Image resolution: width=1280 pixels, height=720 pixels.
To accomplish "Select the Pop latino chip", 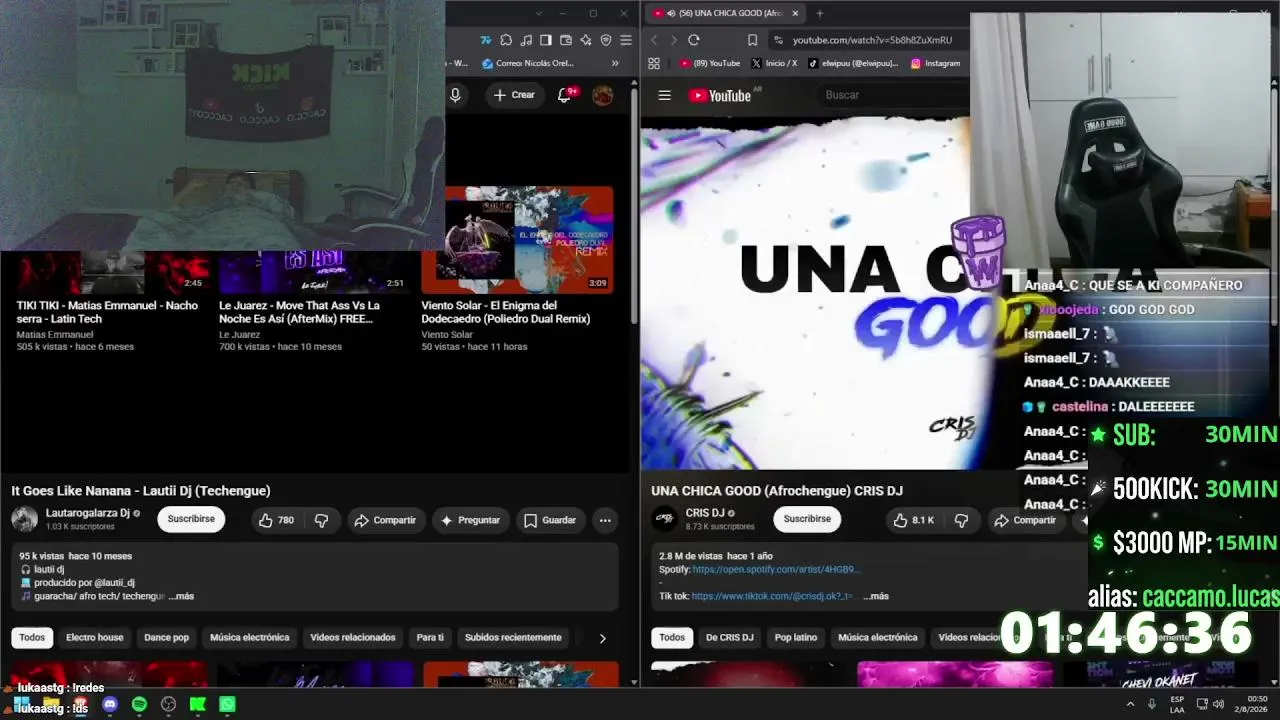I will (x=796, y=637).
